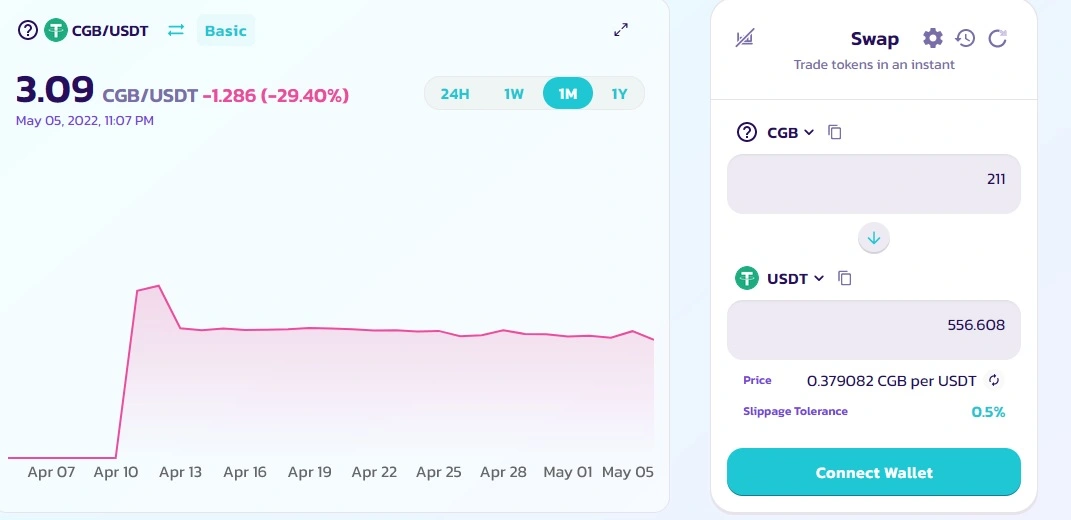Select 1Y chart timeframe
The width and height of the screenshot is (1071, 520).
pos(619,94)
